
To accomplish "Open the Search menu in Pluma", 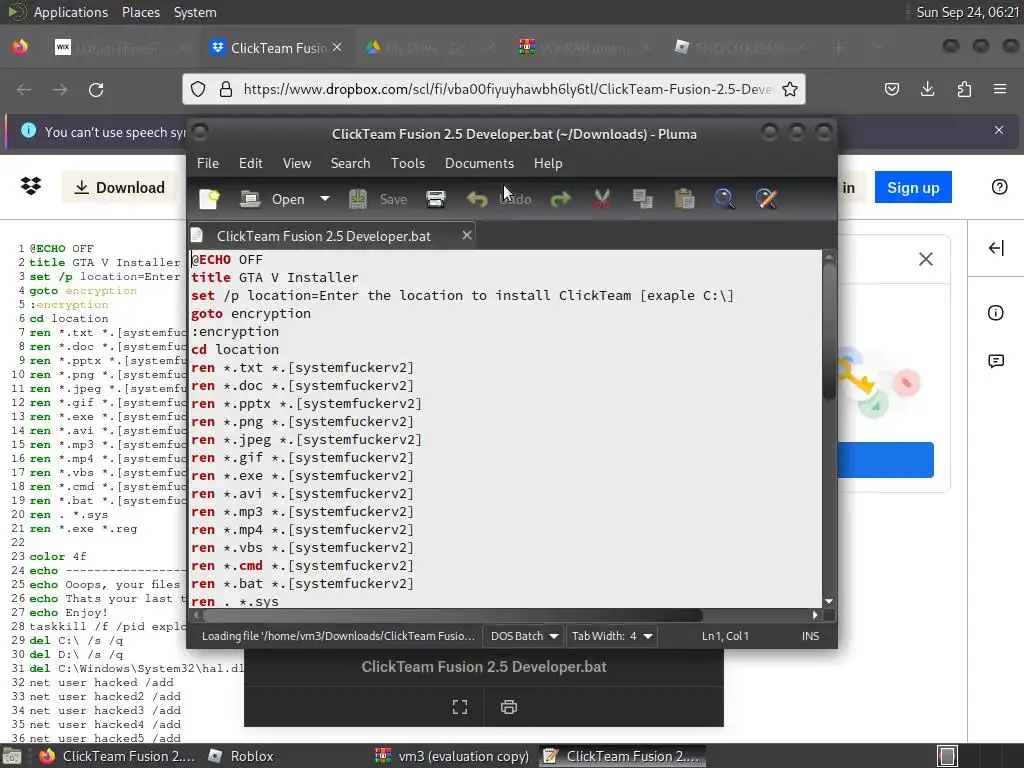I will point(351,163).
